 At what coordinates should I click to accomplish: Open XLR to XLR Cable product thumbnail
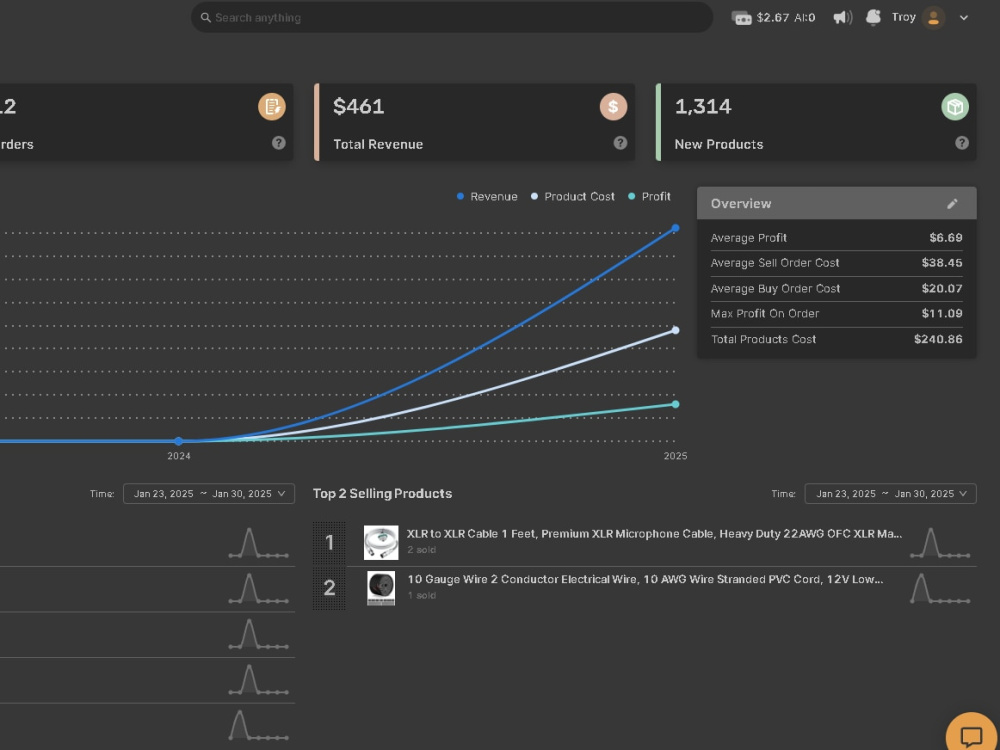(x=381, y=543)
